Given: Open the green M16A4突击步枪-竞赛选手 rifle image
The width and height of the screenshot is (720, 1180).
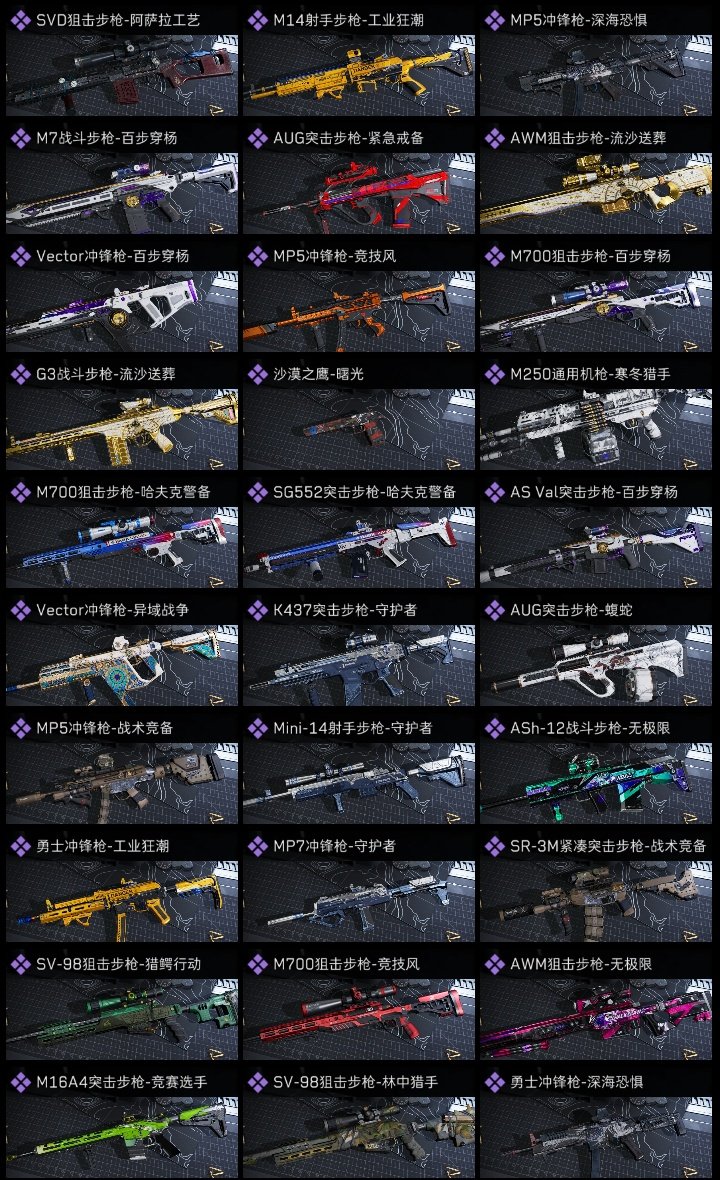Looking at the screenshot, I should coord(122,1137).
